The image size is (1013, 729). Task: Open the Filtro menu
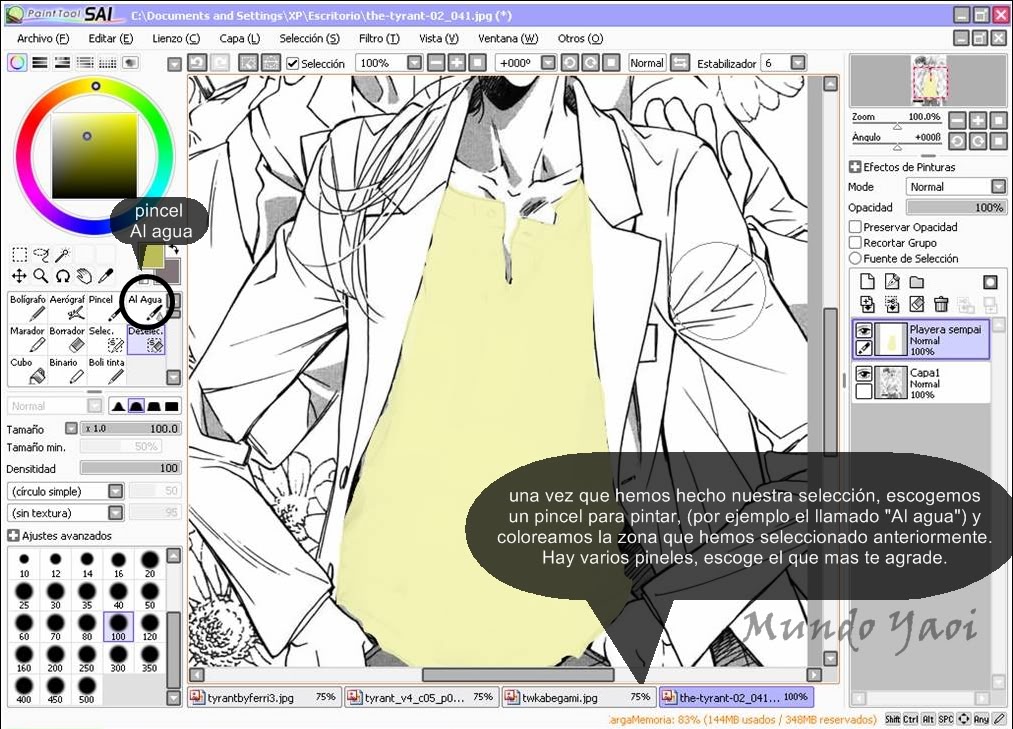(379, 39)
